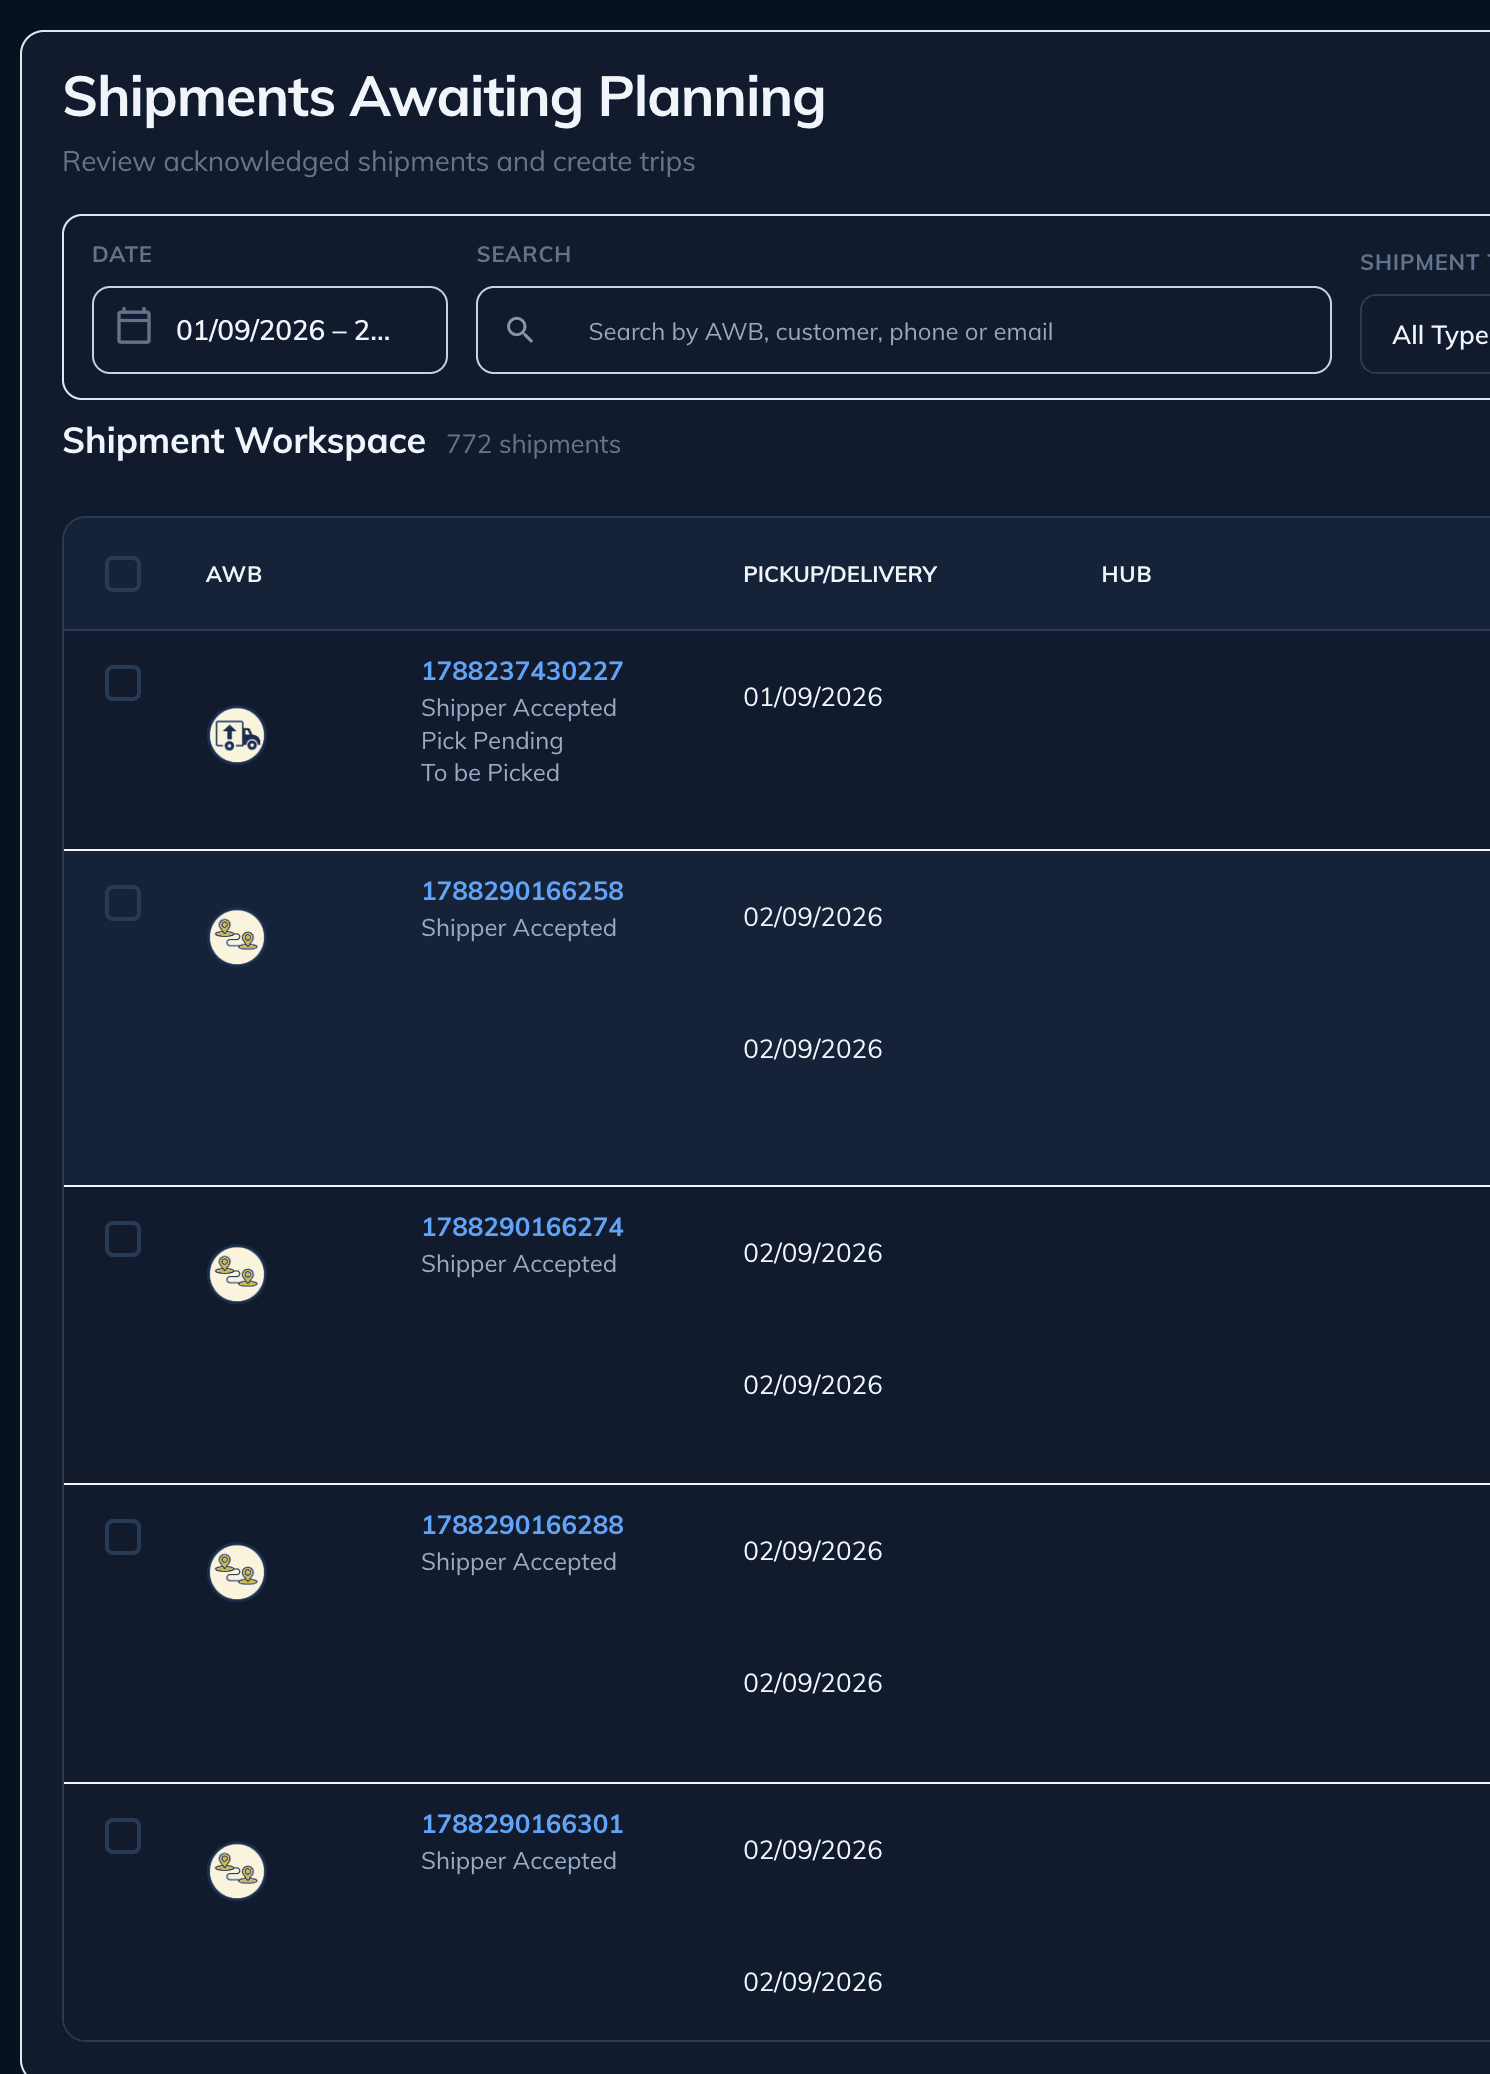Click the HUB column header
1490x2074 pixels.
(x=1126, y=574)
